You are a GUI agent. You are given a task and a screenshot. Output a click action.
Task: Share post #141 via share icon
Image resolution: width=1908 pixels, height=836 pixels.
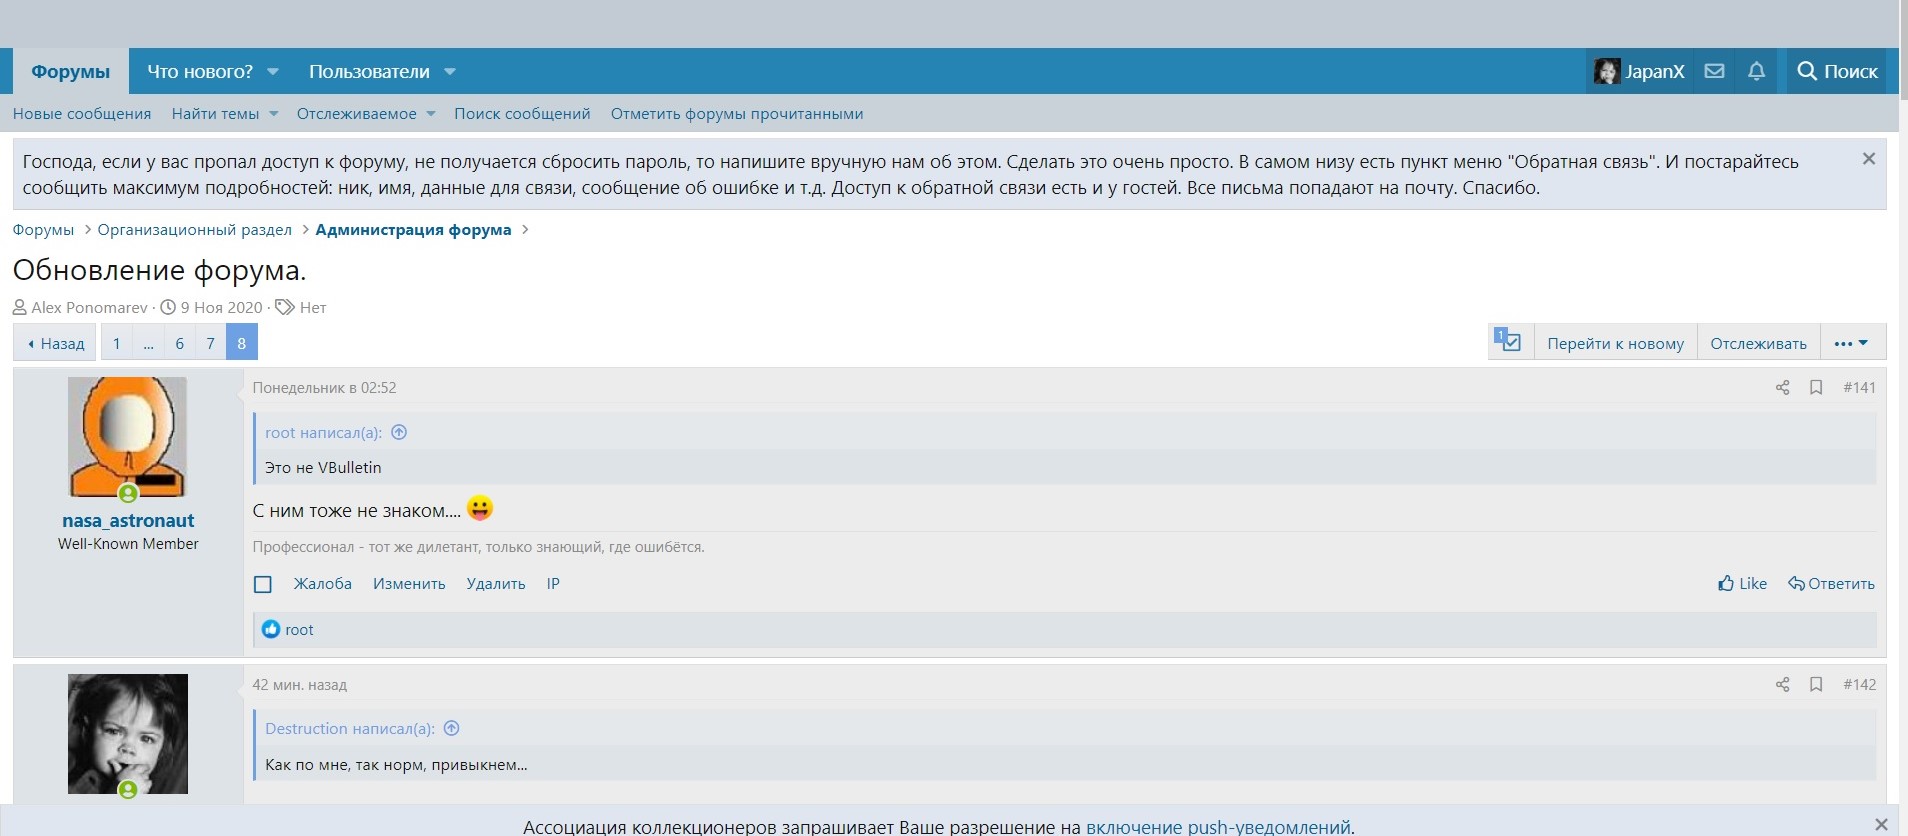pos(1782,387)
